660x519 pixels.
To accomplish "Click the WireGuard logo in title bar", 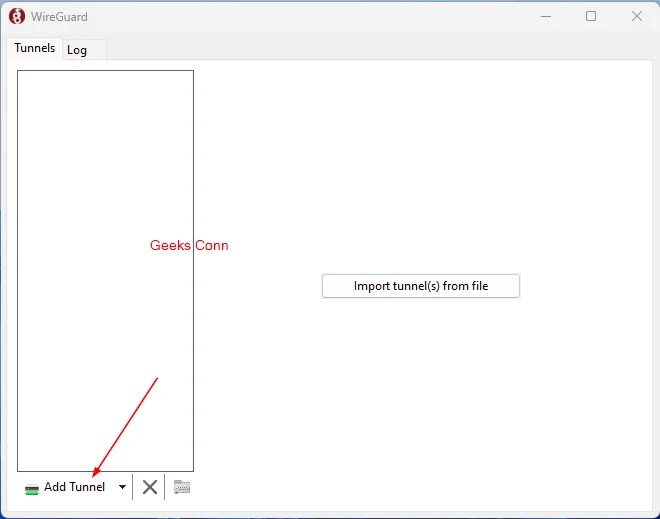I will (17, 16).
